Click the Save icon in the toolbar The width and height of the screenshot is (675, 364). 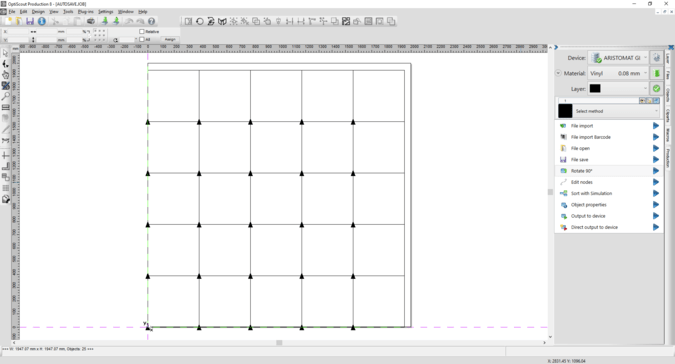click(30, 21)
